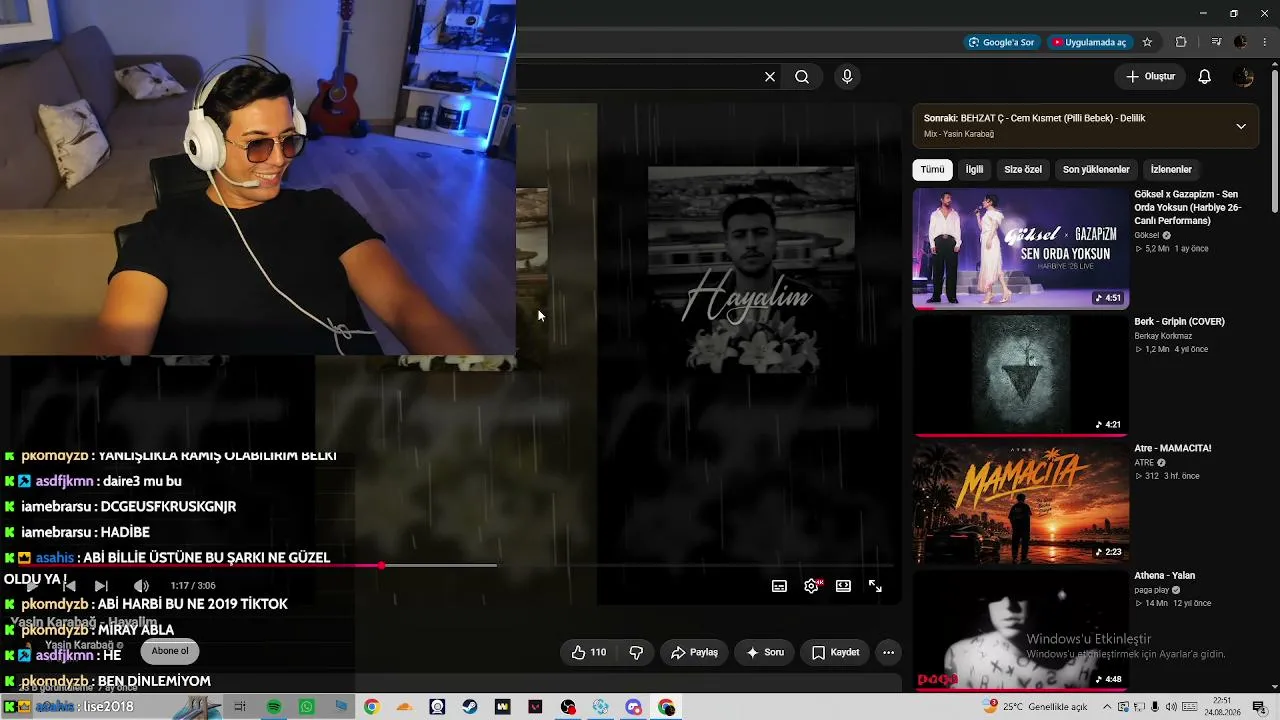
Task: Like the video with thumbs up
Action: point(589,653)
